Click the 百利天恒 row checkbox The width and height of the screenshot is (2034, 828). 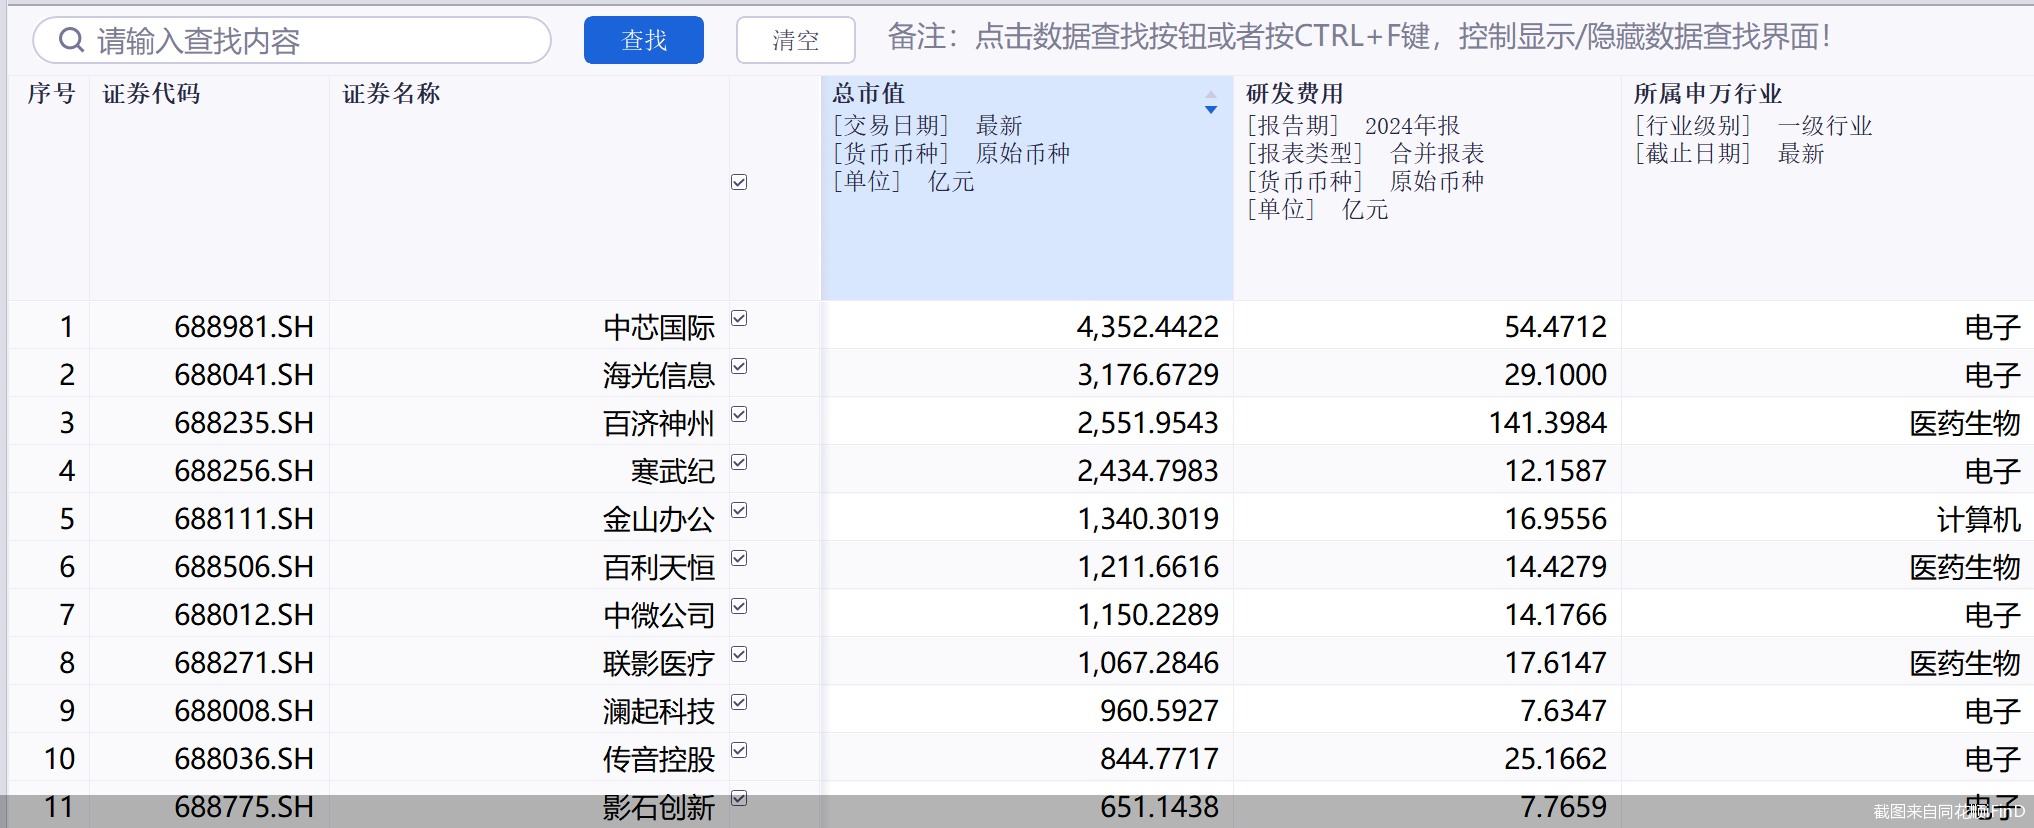pos(739,558)
